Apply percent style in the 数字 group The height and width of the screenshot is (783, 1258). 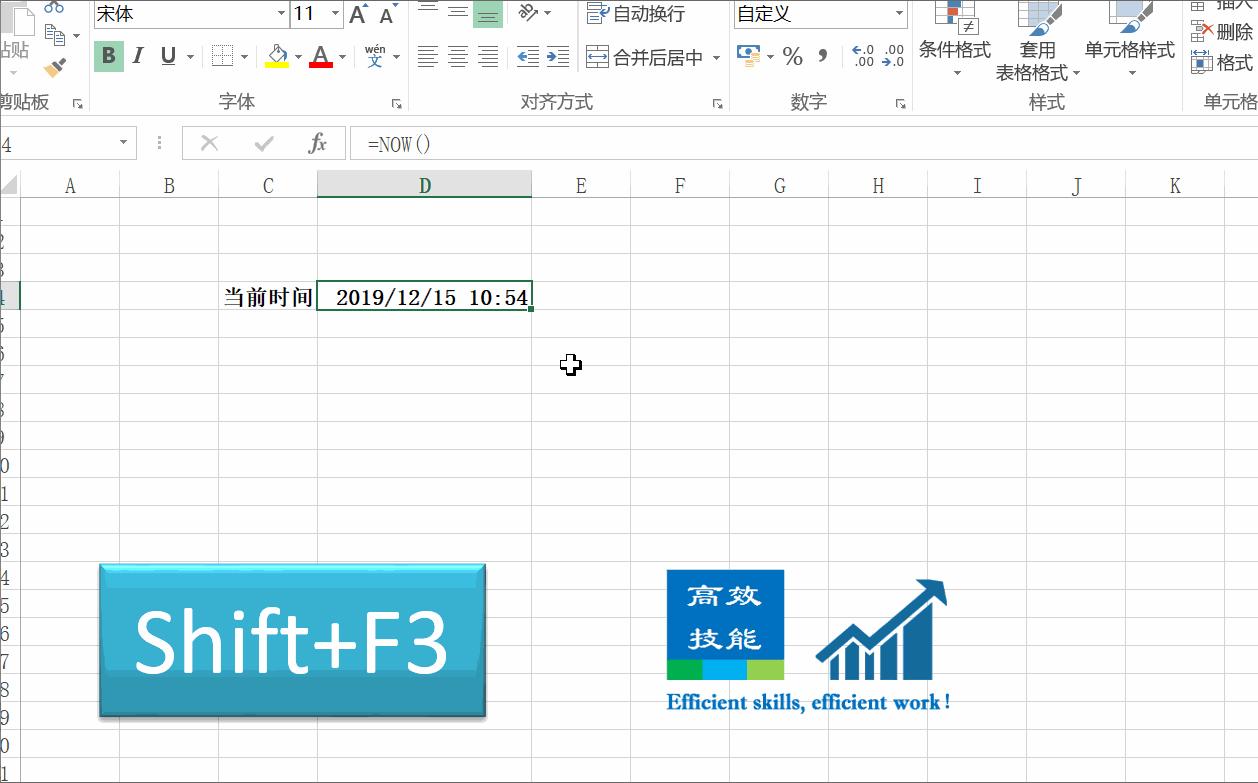tap(793, 57)
